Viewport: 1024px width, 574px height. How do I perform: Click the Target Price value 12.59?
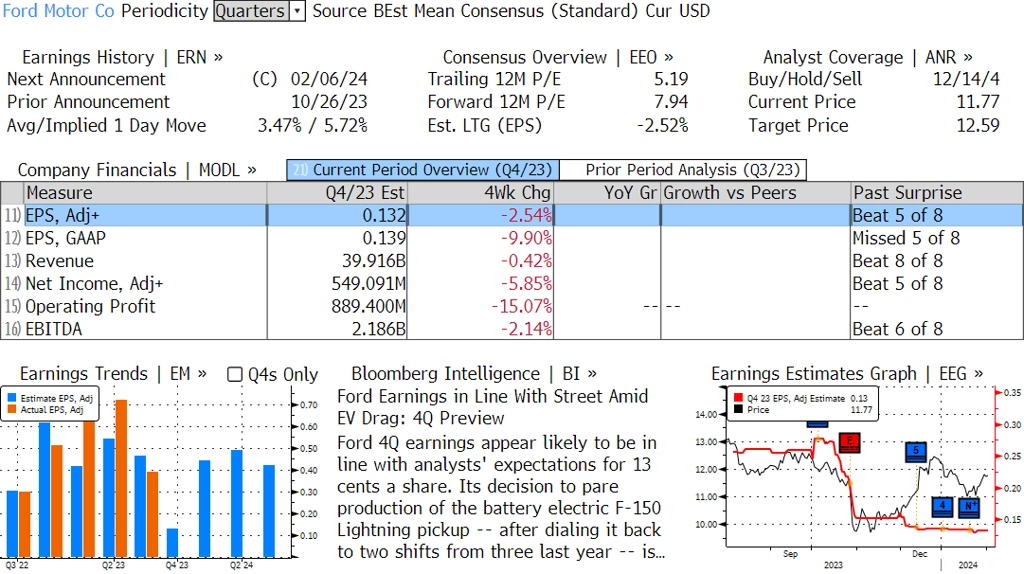(x=978, y=125)
